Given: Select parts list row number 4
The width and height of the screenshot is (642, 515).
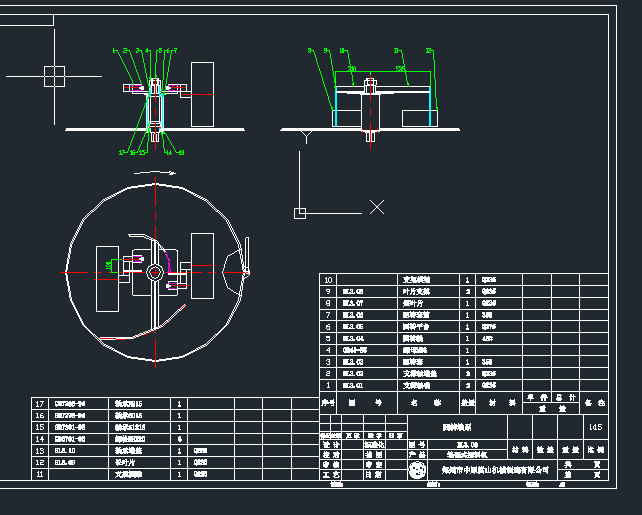Looking at the screenshot, I should pyautogui.click(x=464, y=350).
